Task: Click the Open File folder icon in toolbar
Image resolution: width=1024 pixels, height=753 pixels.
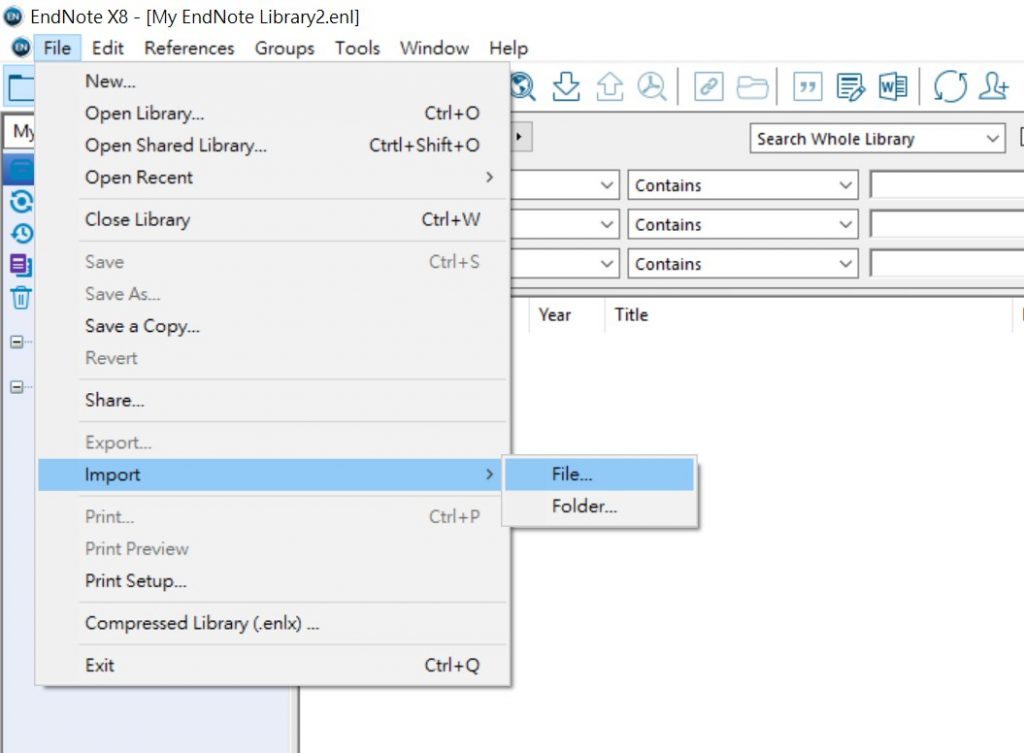Action: pyautogui.click(x=752, y=86)
